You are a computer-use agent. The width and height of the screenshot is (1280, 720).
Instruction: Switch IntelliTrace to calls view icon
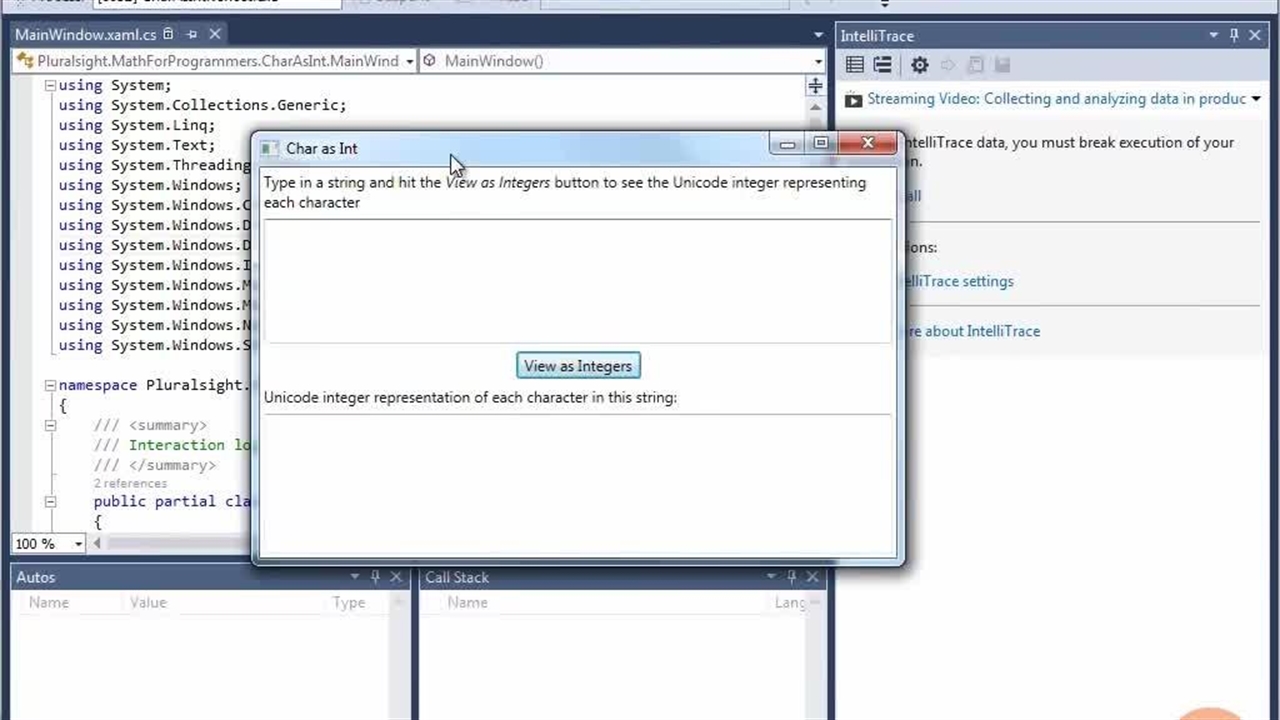[882, 65]
